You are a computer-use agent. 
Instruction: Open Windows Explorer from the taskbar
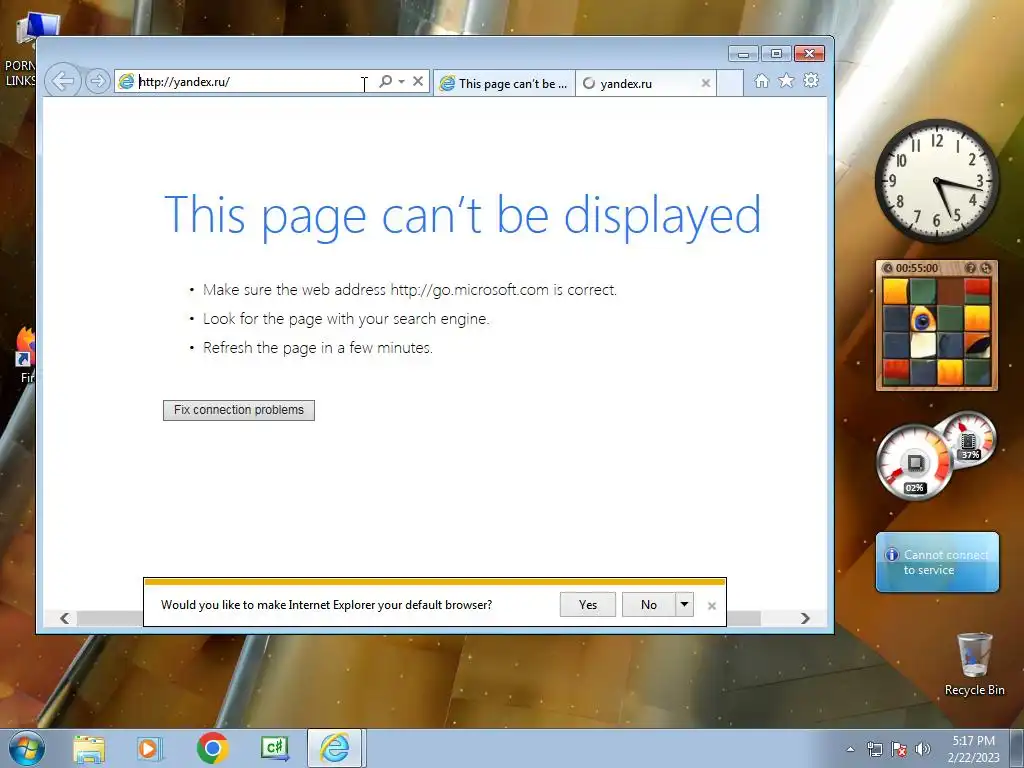pyautogui.click(x=89, y=748)
